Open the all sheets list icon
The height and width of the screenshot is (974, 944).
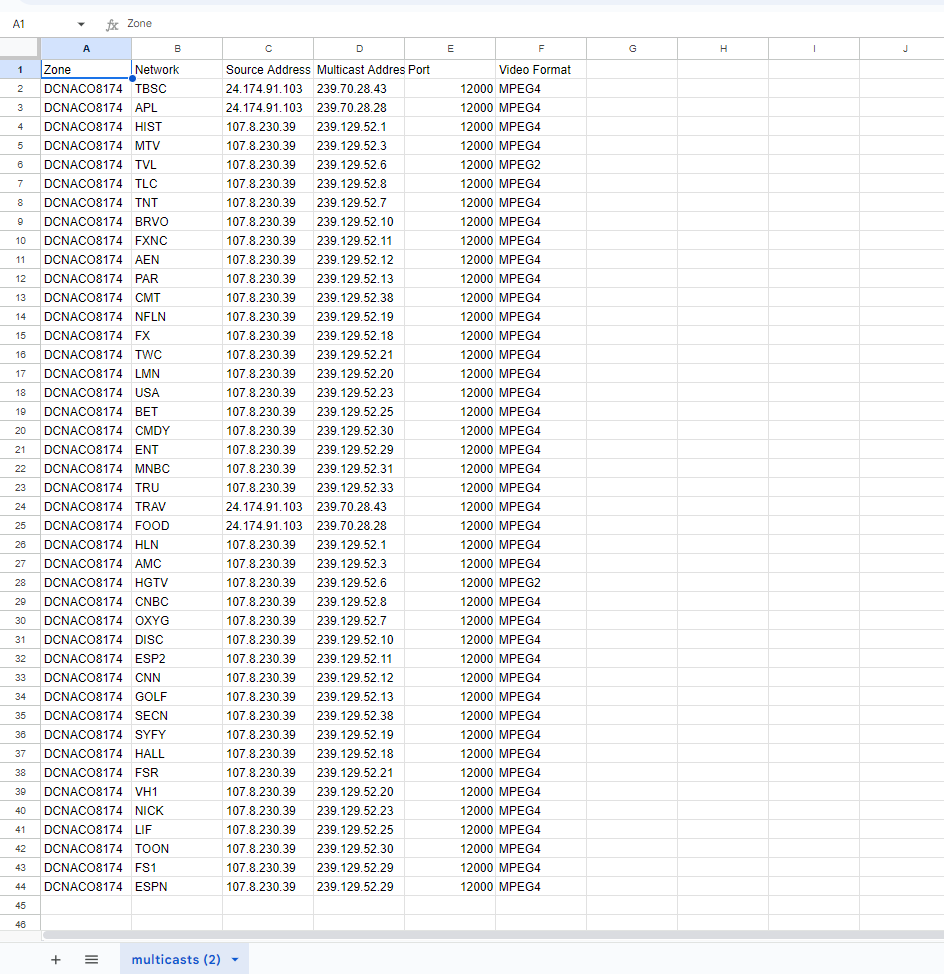(91, 960)
